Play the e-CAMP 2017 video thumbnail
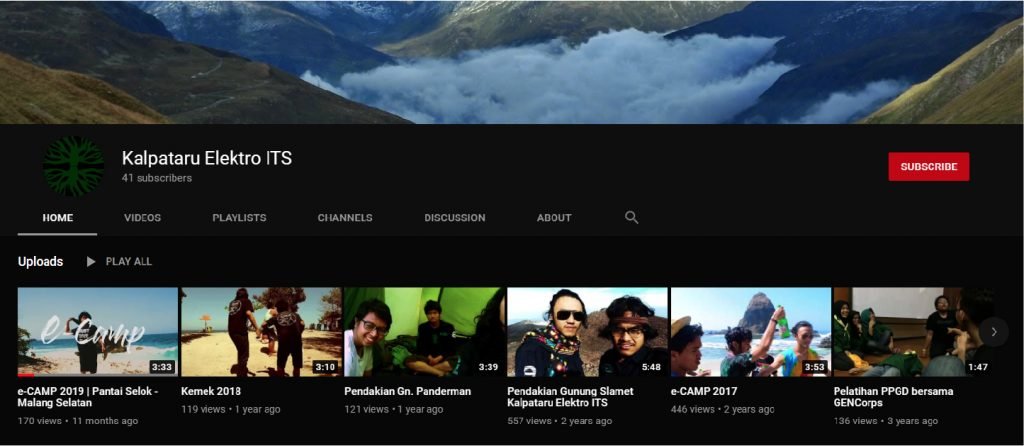The height and width of the screenshot is (446, 1024). tap(750, 332)
